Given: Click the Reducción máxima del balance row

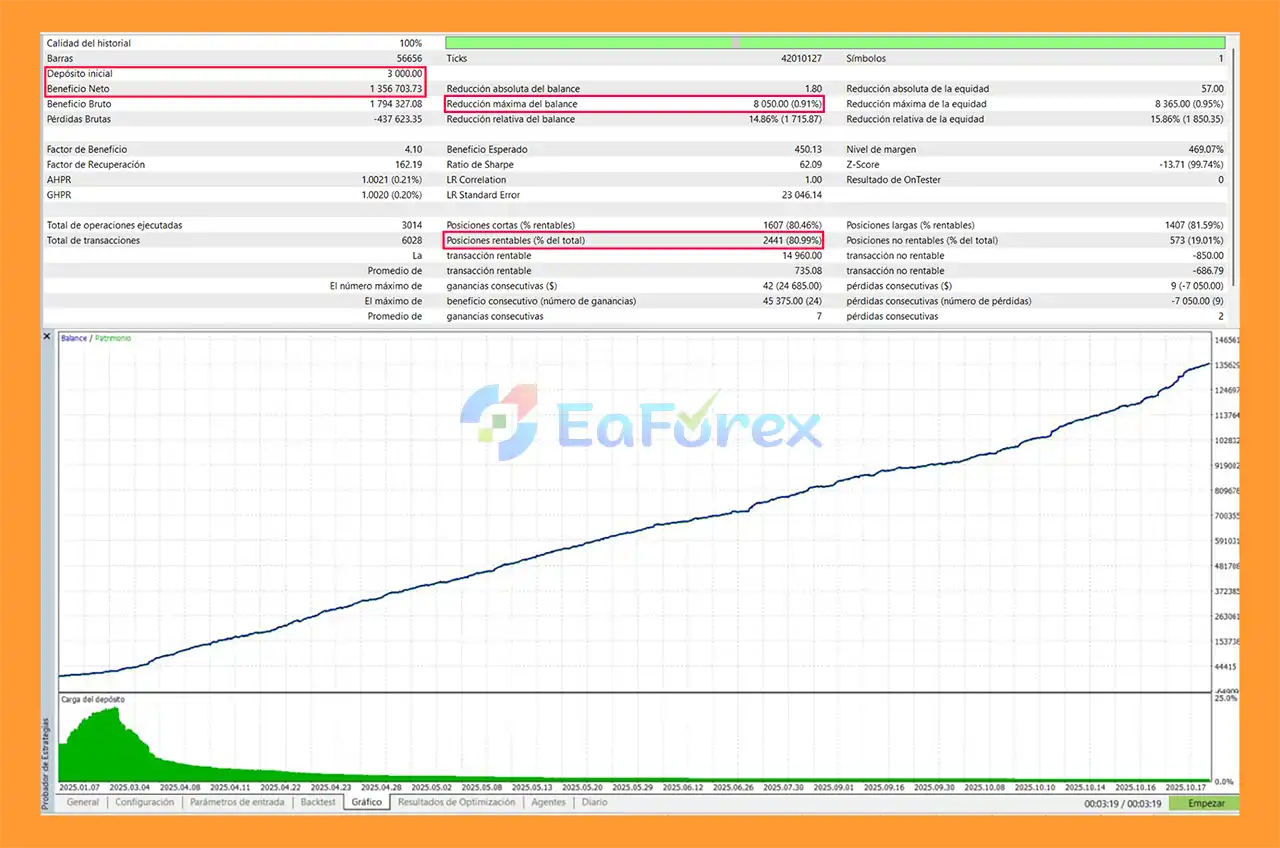Looking at the screenshot, I should pos(634,104).
